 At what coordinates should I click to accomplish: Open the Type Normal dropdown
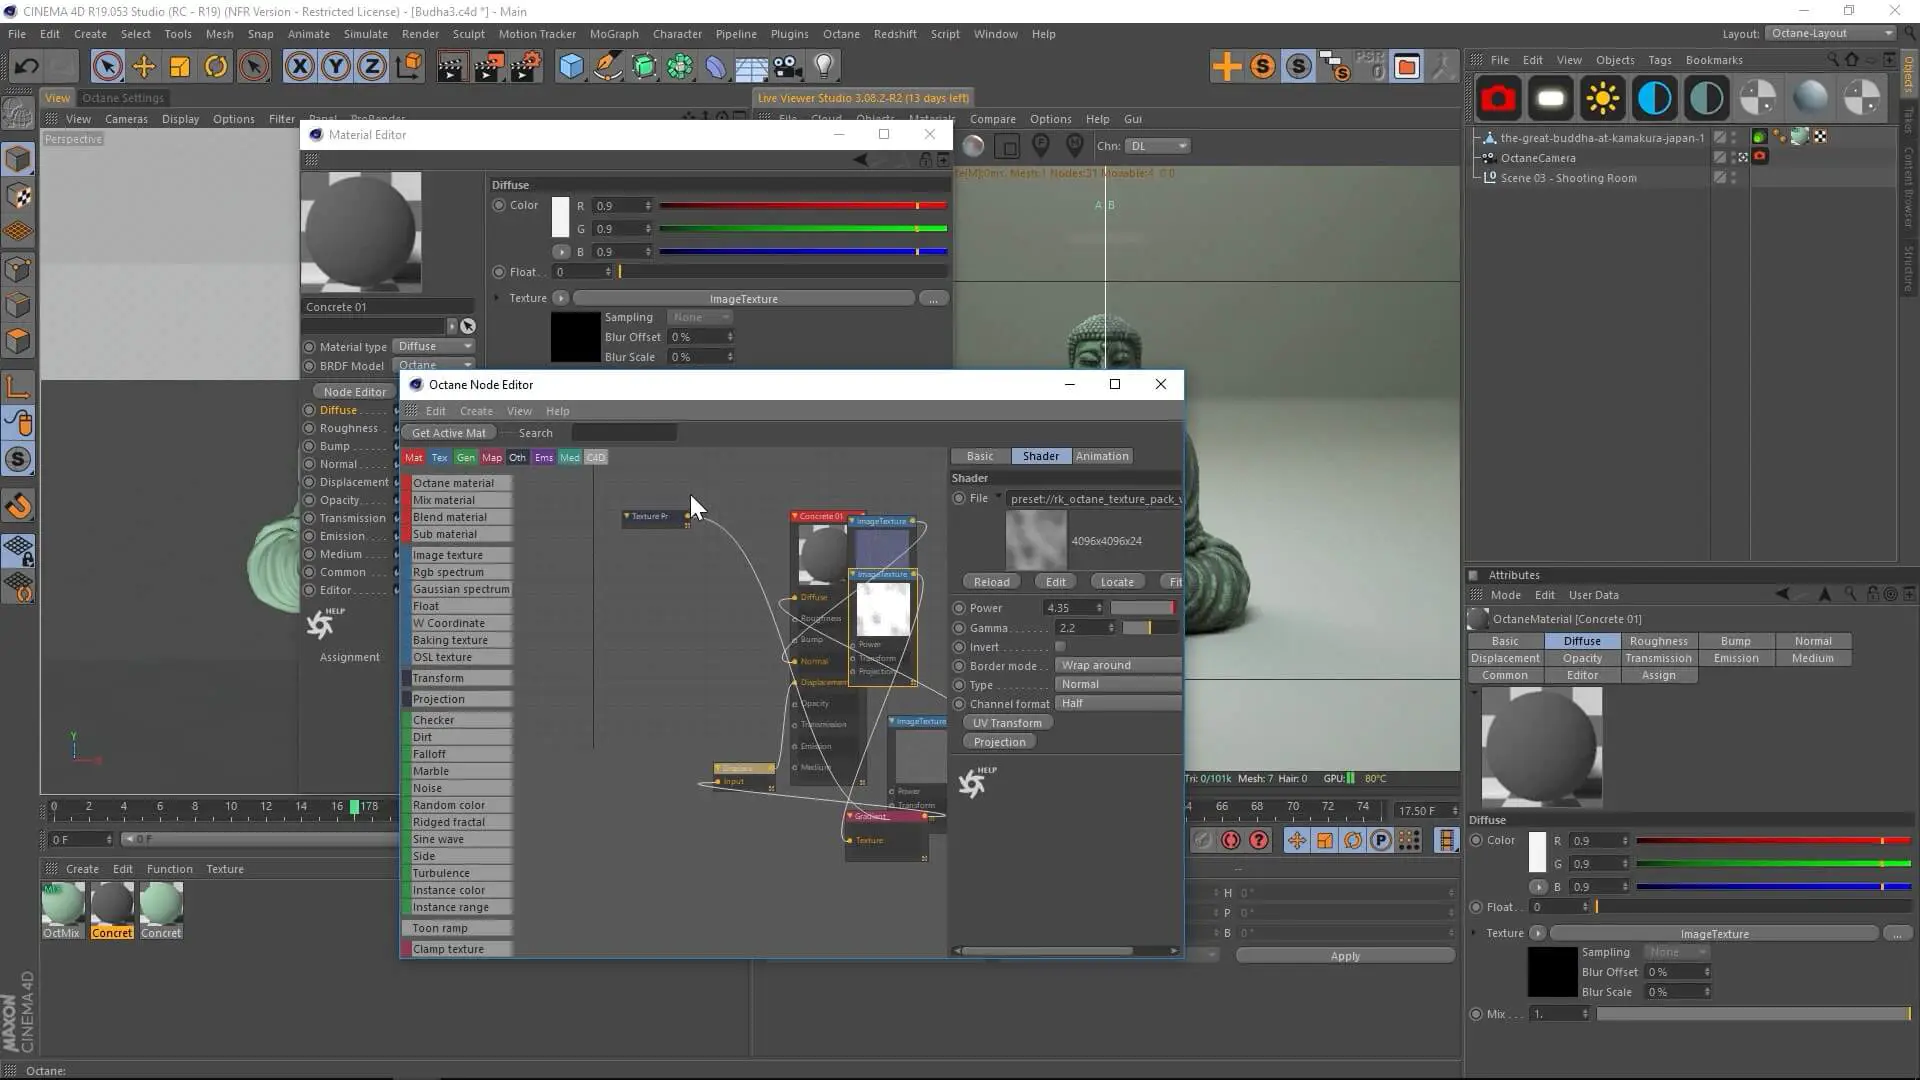(x=1118, y=684)
